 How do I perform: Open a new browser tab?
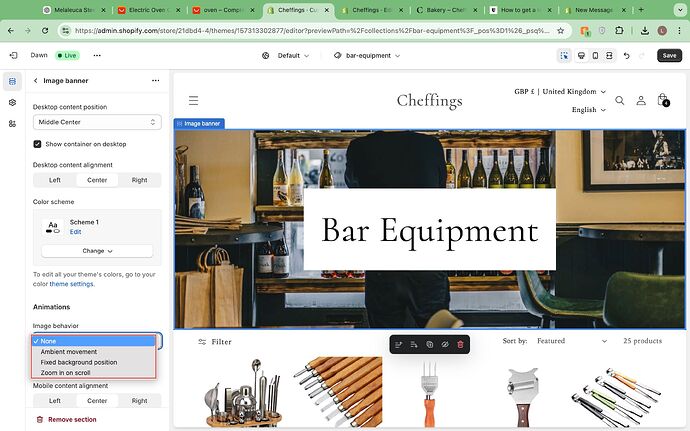pyautogui.click(x=641, y=10)
